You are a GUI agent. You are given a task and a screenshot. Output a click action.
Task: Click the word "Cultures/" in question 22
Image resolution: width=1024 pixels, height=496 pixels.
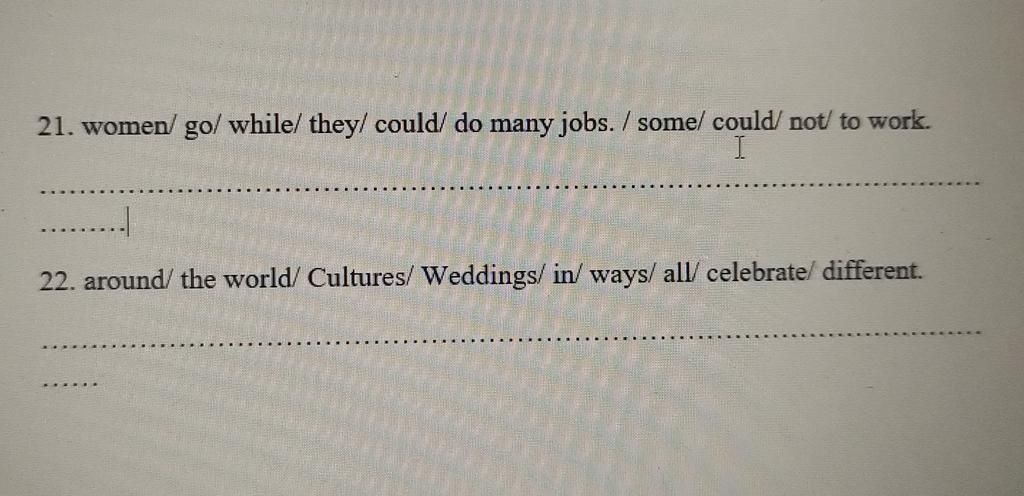360,278
